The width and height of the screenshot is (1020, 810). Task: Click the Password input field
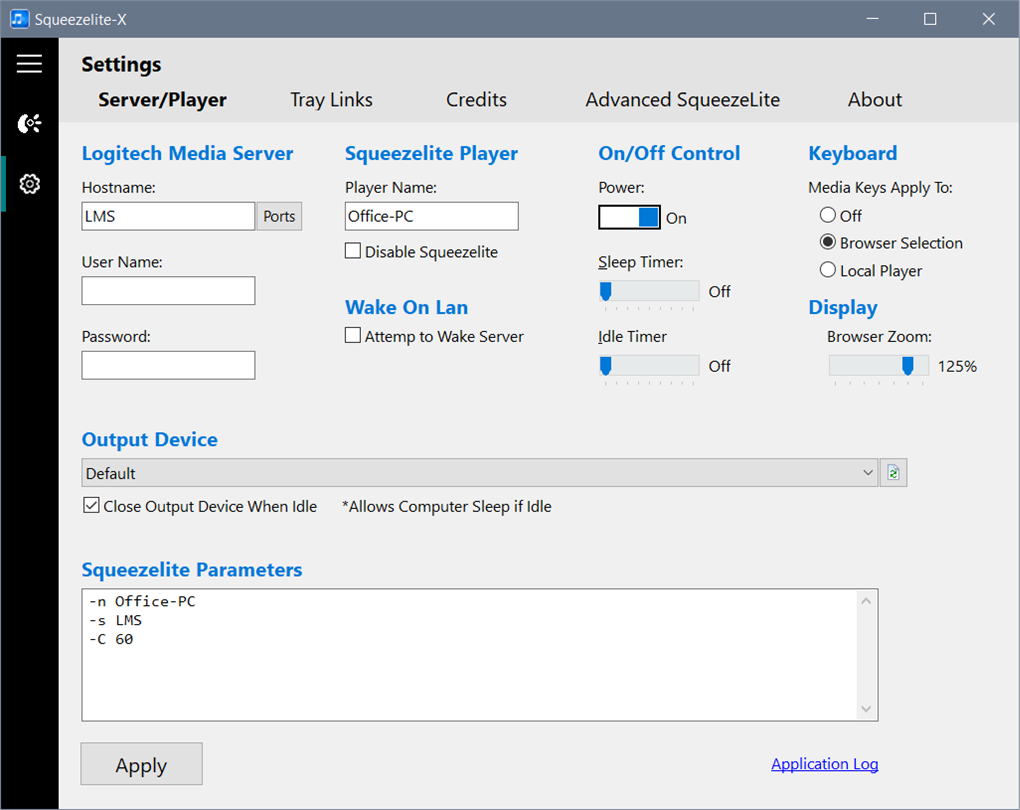click(168, 365)
